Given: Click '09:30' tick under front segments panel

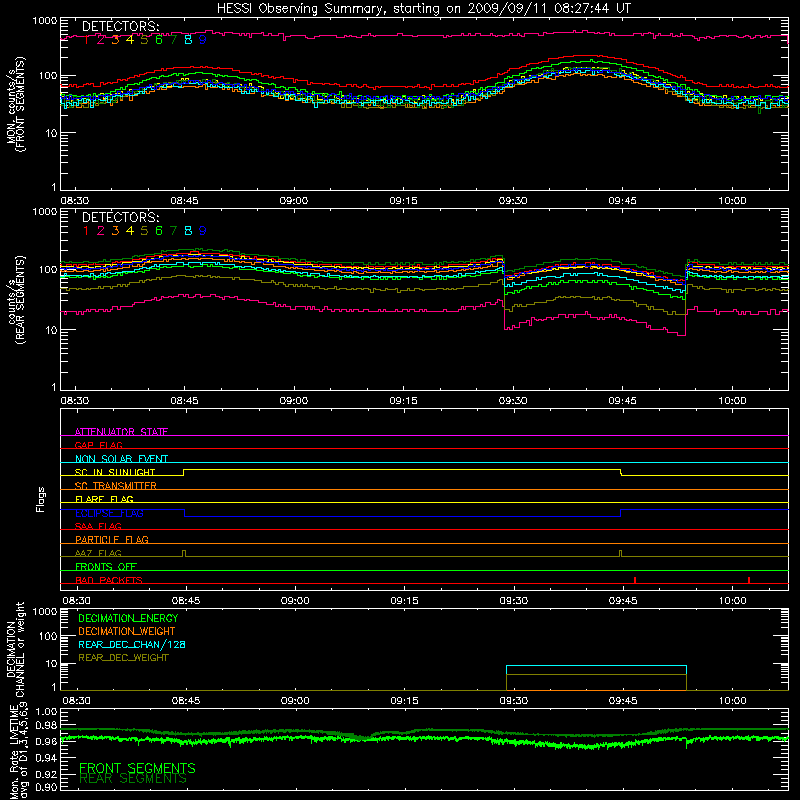Looking at the screenshot, I should [x=513, y=201].
